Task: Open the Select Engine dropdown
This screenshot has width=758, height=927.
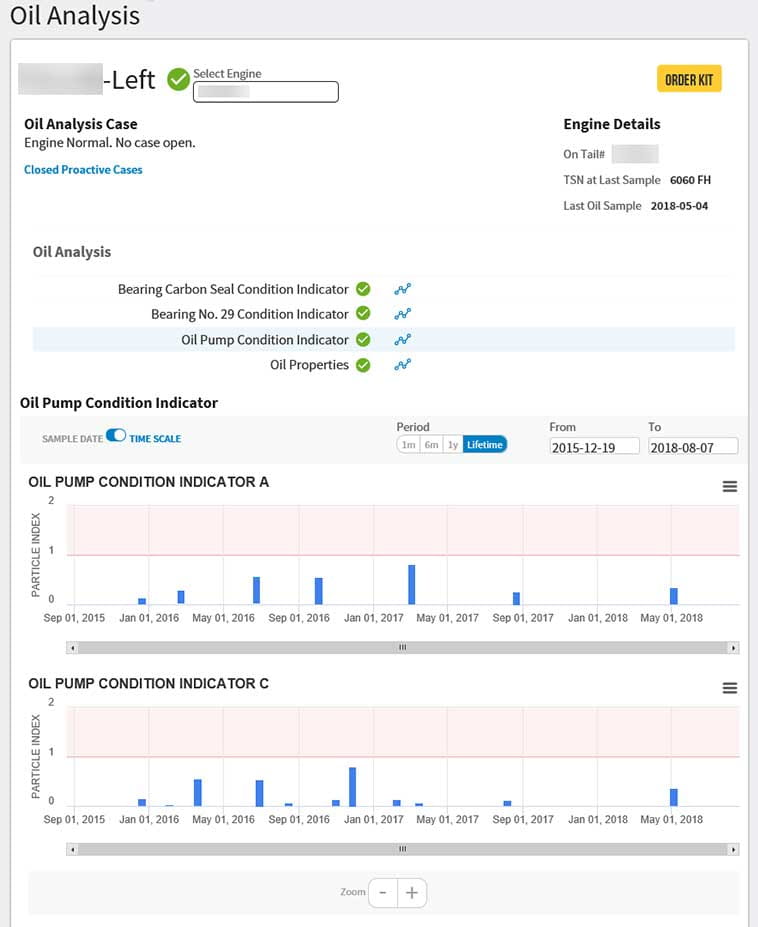Action: click(266, 92)
